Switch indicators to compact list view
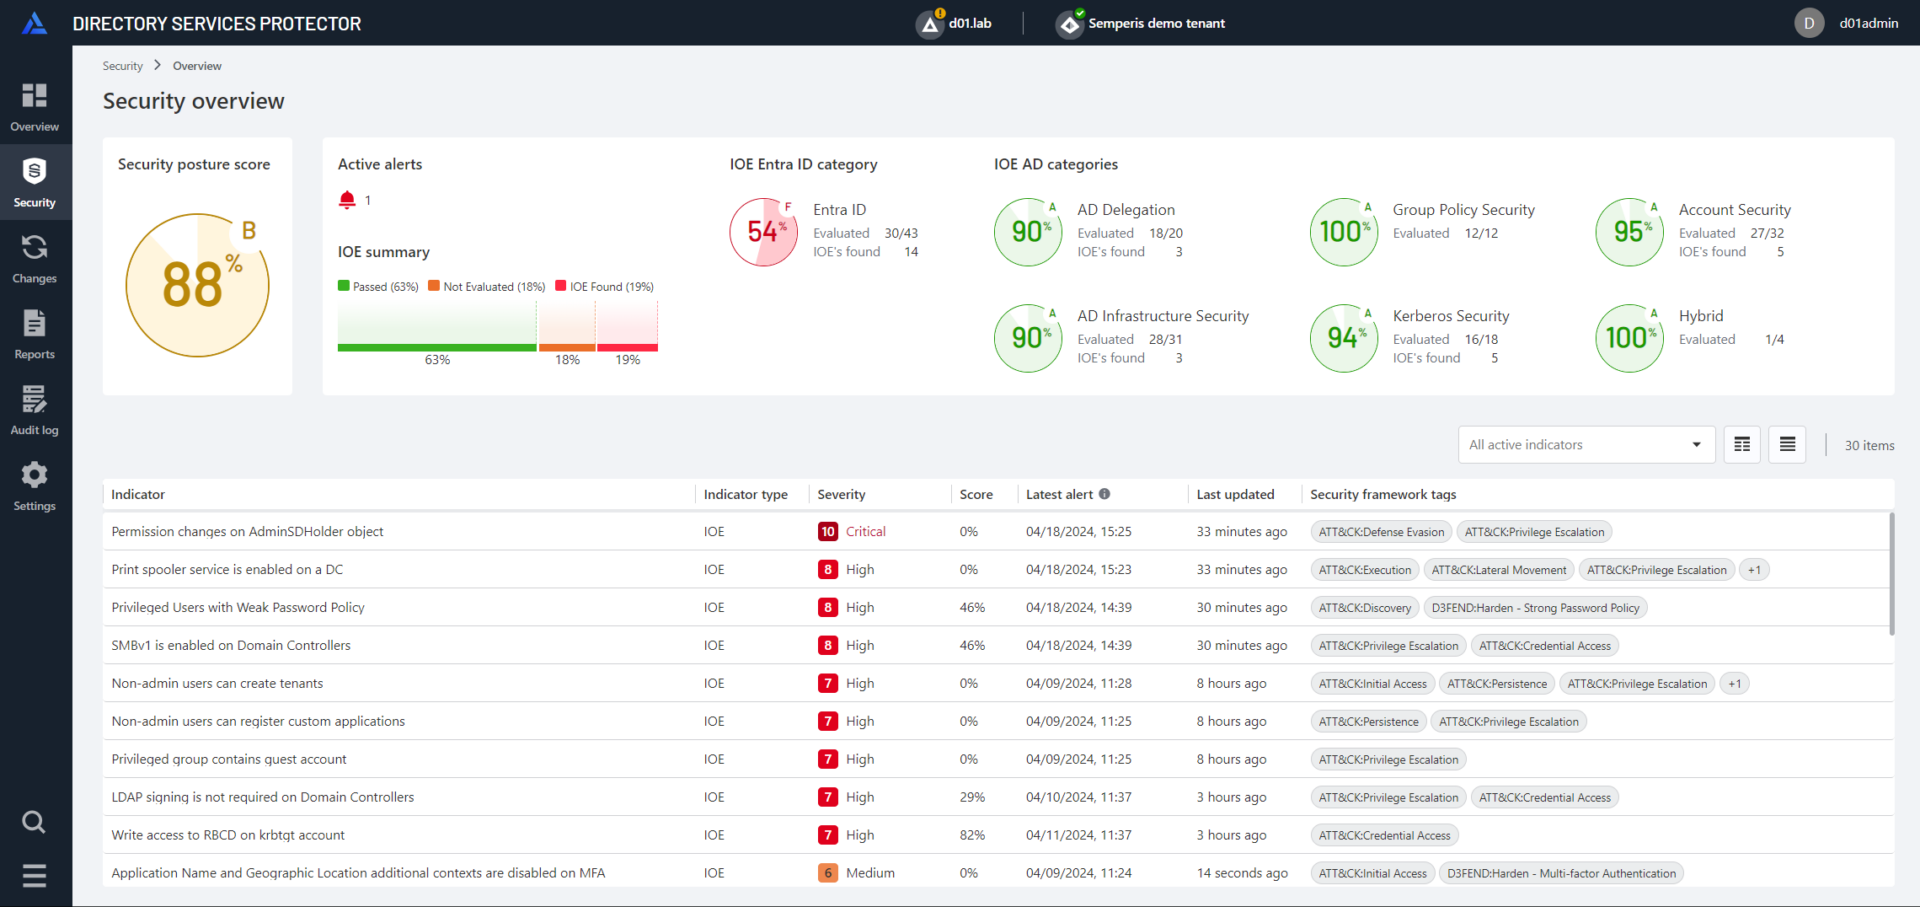This screenshot has width=1920, height=907. tap(1787, 444)
